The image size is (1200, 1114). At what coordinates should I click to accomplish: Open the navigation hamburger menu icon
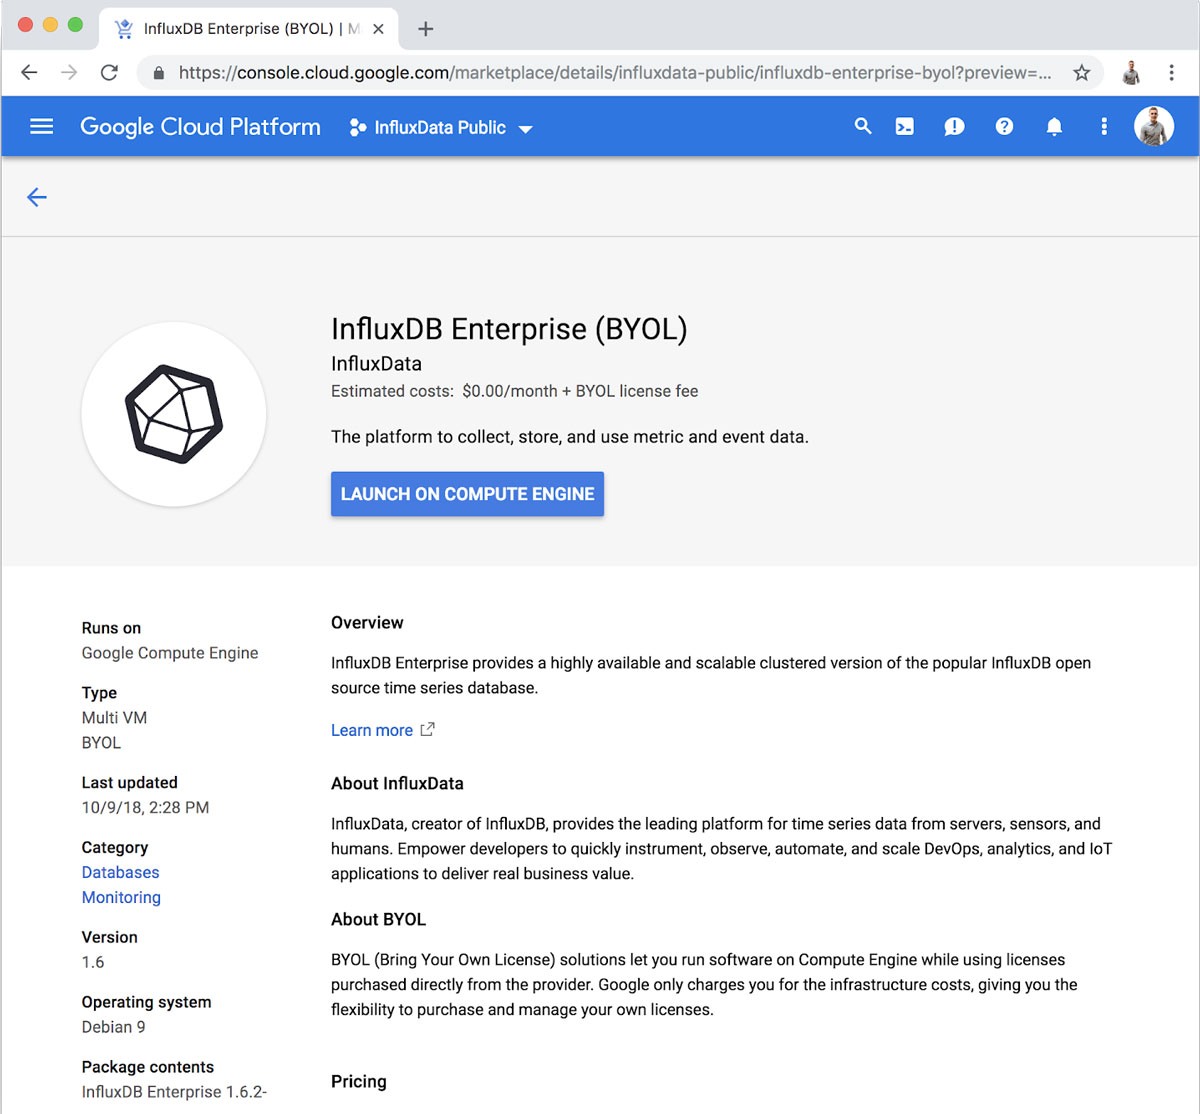pyautogui.click(x=41, y=126)
